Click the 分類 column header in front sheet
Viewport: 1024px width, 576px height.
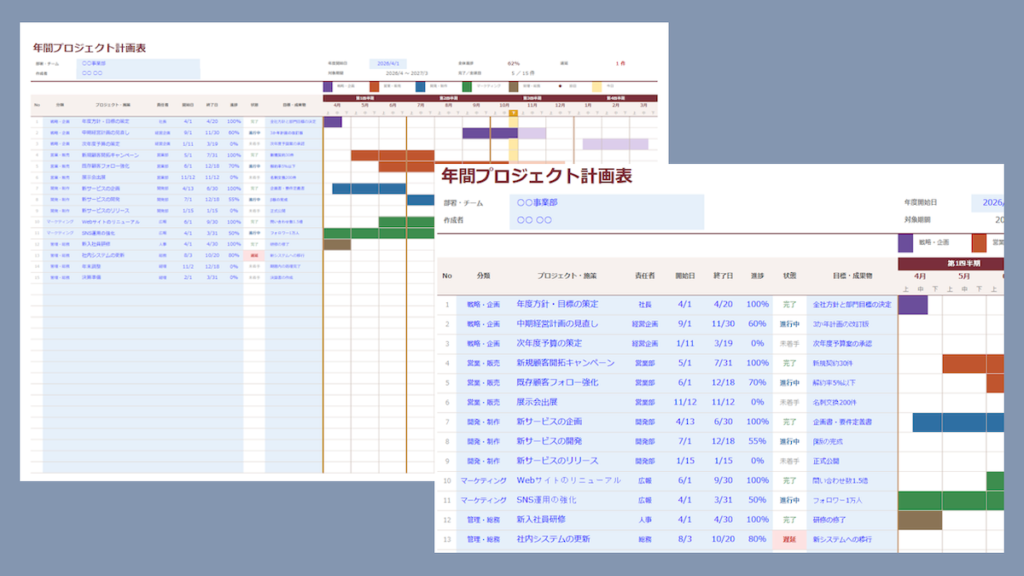[x=483, y=276]
